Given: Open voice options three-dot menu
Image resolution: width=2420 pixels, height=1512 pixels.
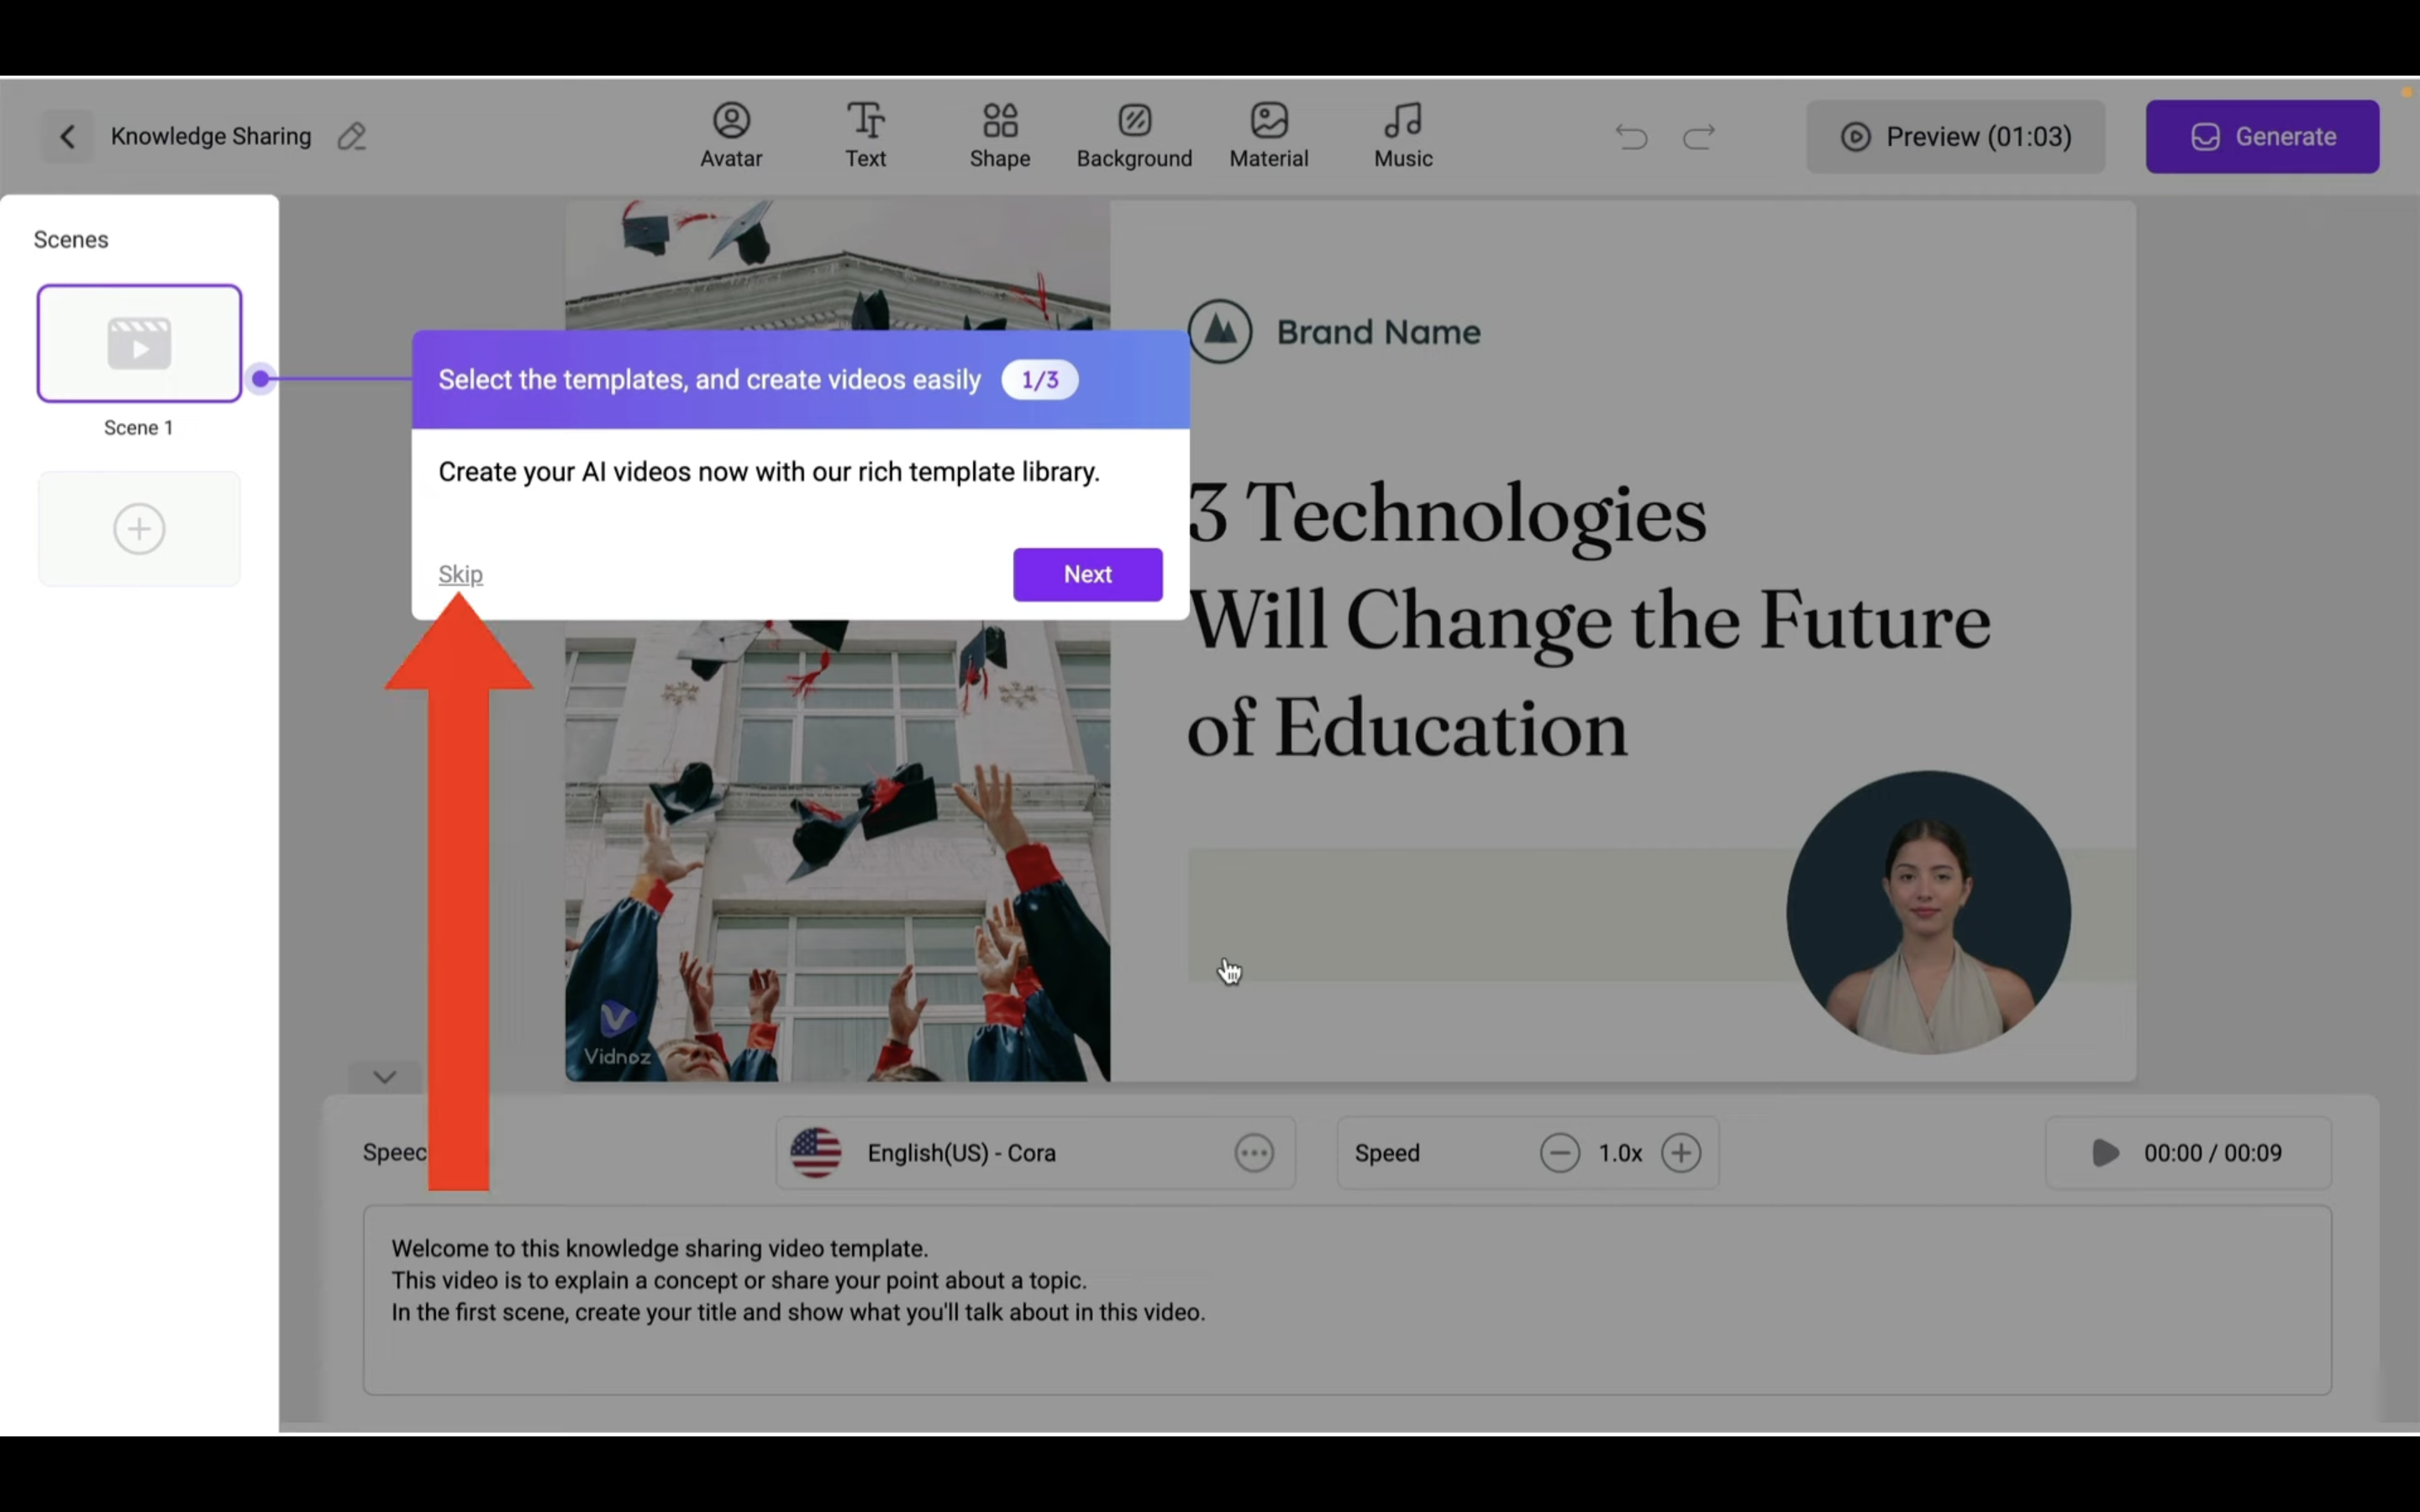Looking at the screenshot, I should pos(1254,1153).
